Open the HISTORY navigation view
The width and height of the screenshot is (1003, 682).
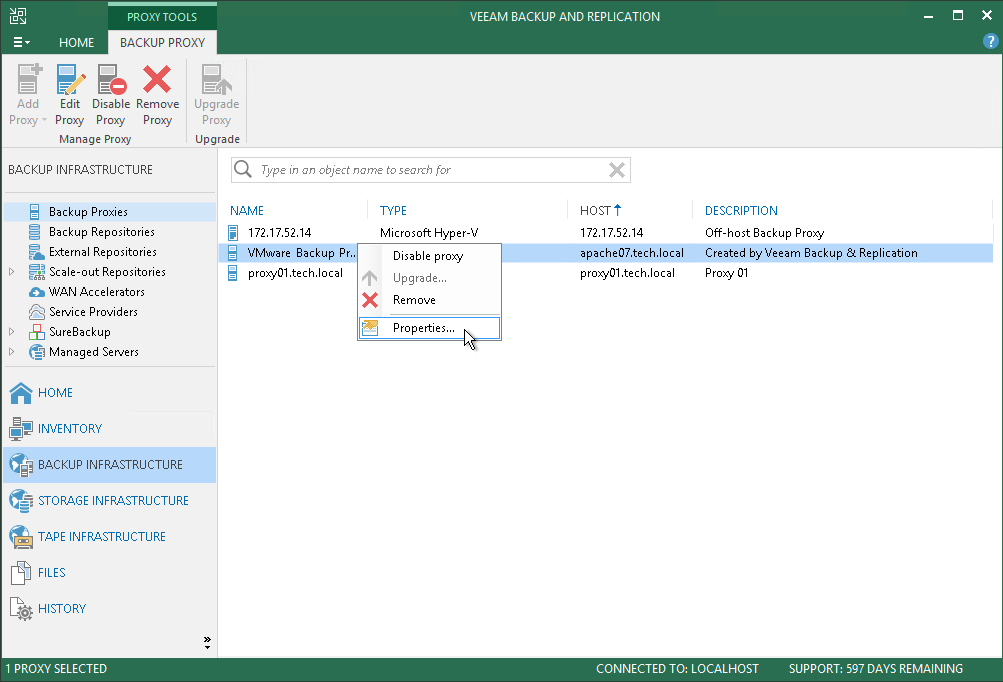tap(109, 608)
